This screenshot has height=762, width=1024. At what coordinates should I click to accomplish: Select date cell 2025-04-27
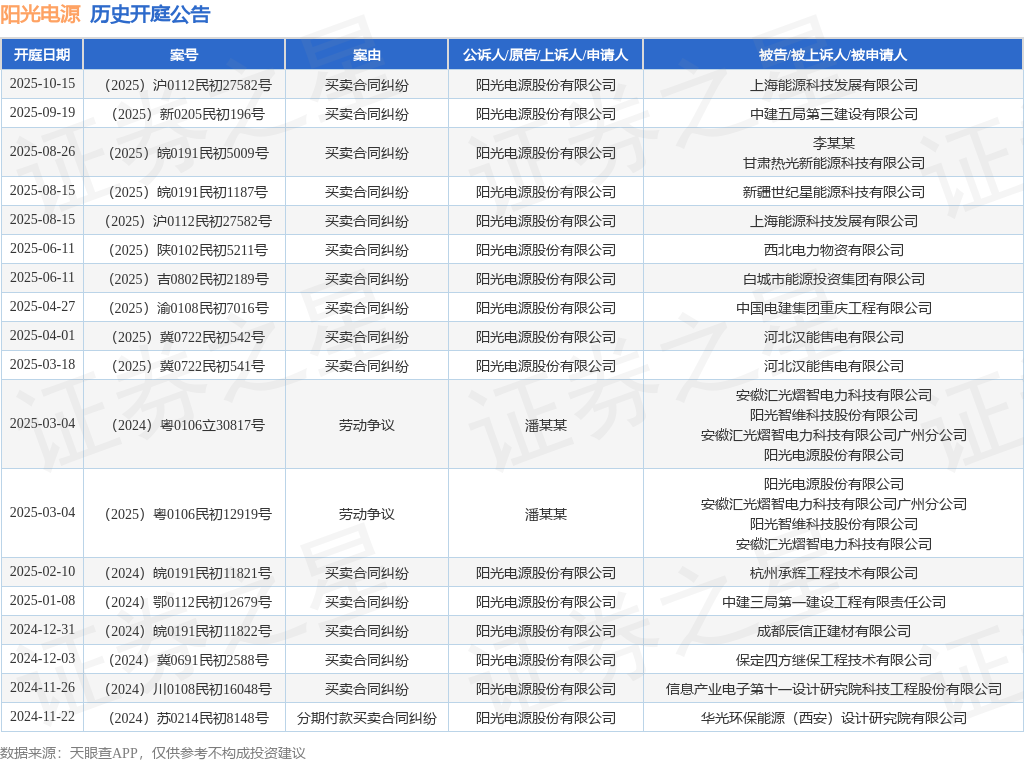(42, 306)
